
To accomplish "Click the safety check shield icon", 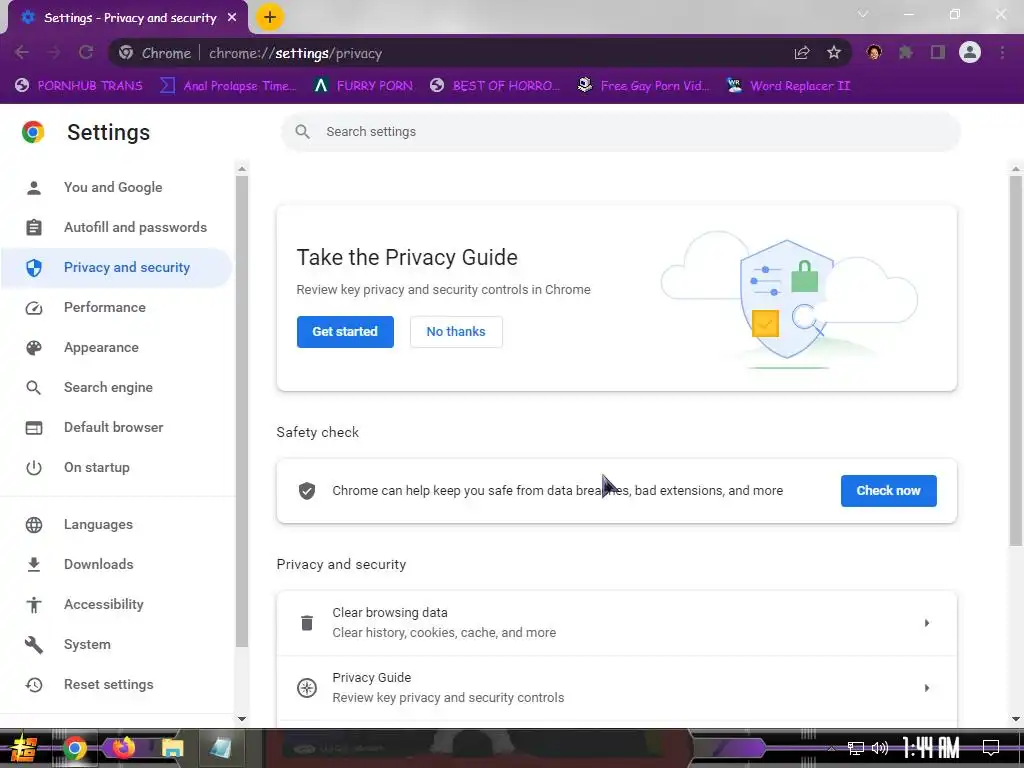I will pos(307,491).
